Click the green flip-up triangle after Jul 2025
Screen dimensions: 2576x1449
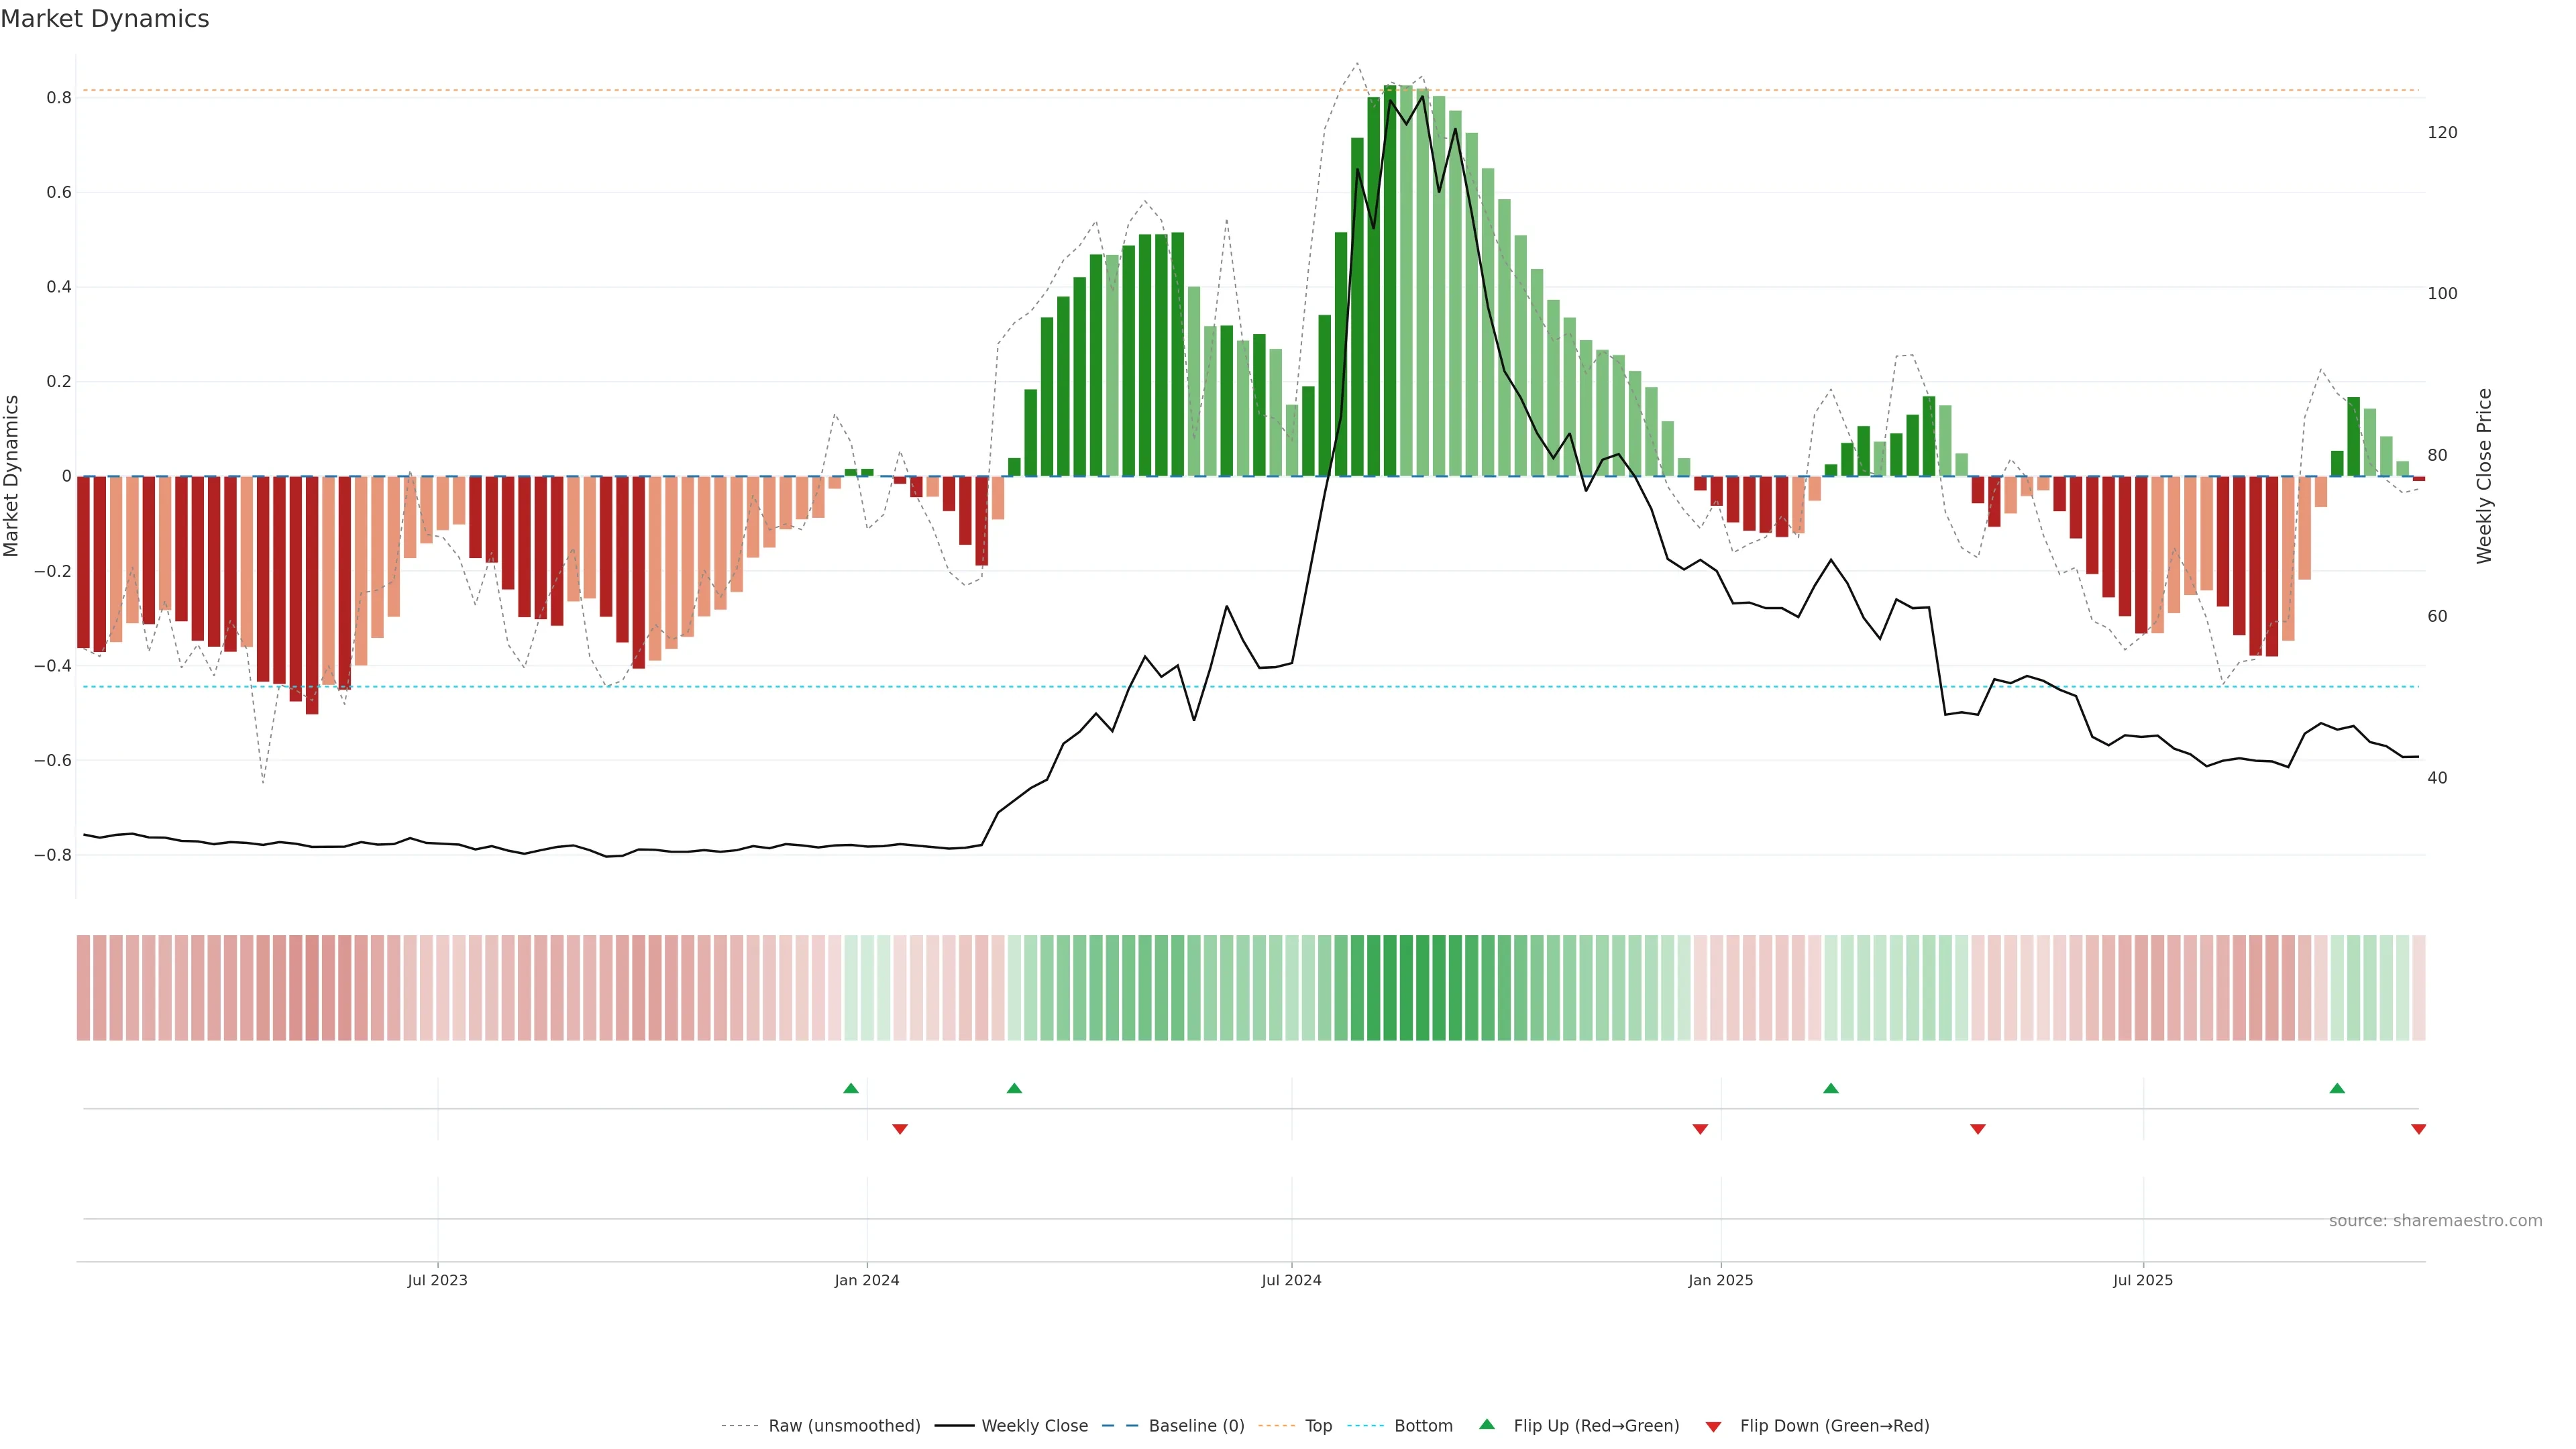[x=2337, y=1088]
